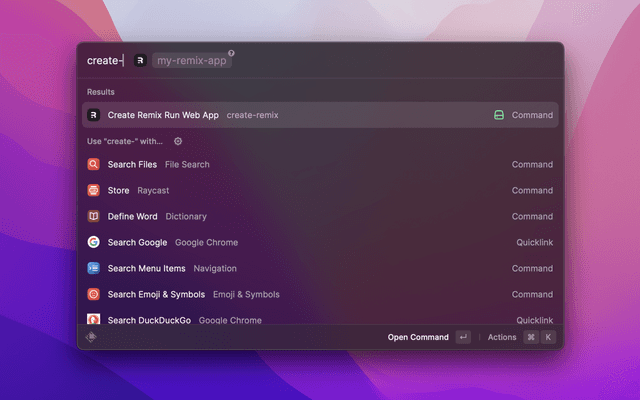Image resolution: width=640 pixels, height=400 pixels.
Task: Click the my-remix-app argument field
Action: (192, 60)
